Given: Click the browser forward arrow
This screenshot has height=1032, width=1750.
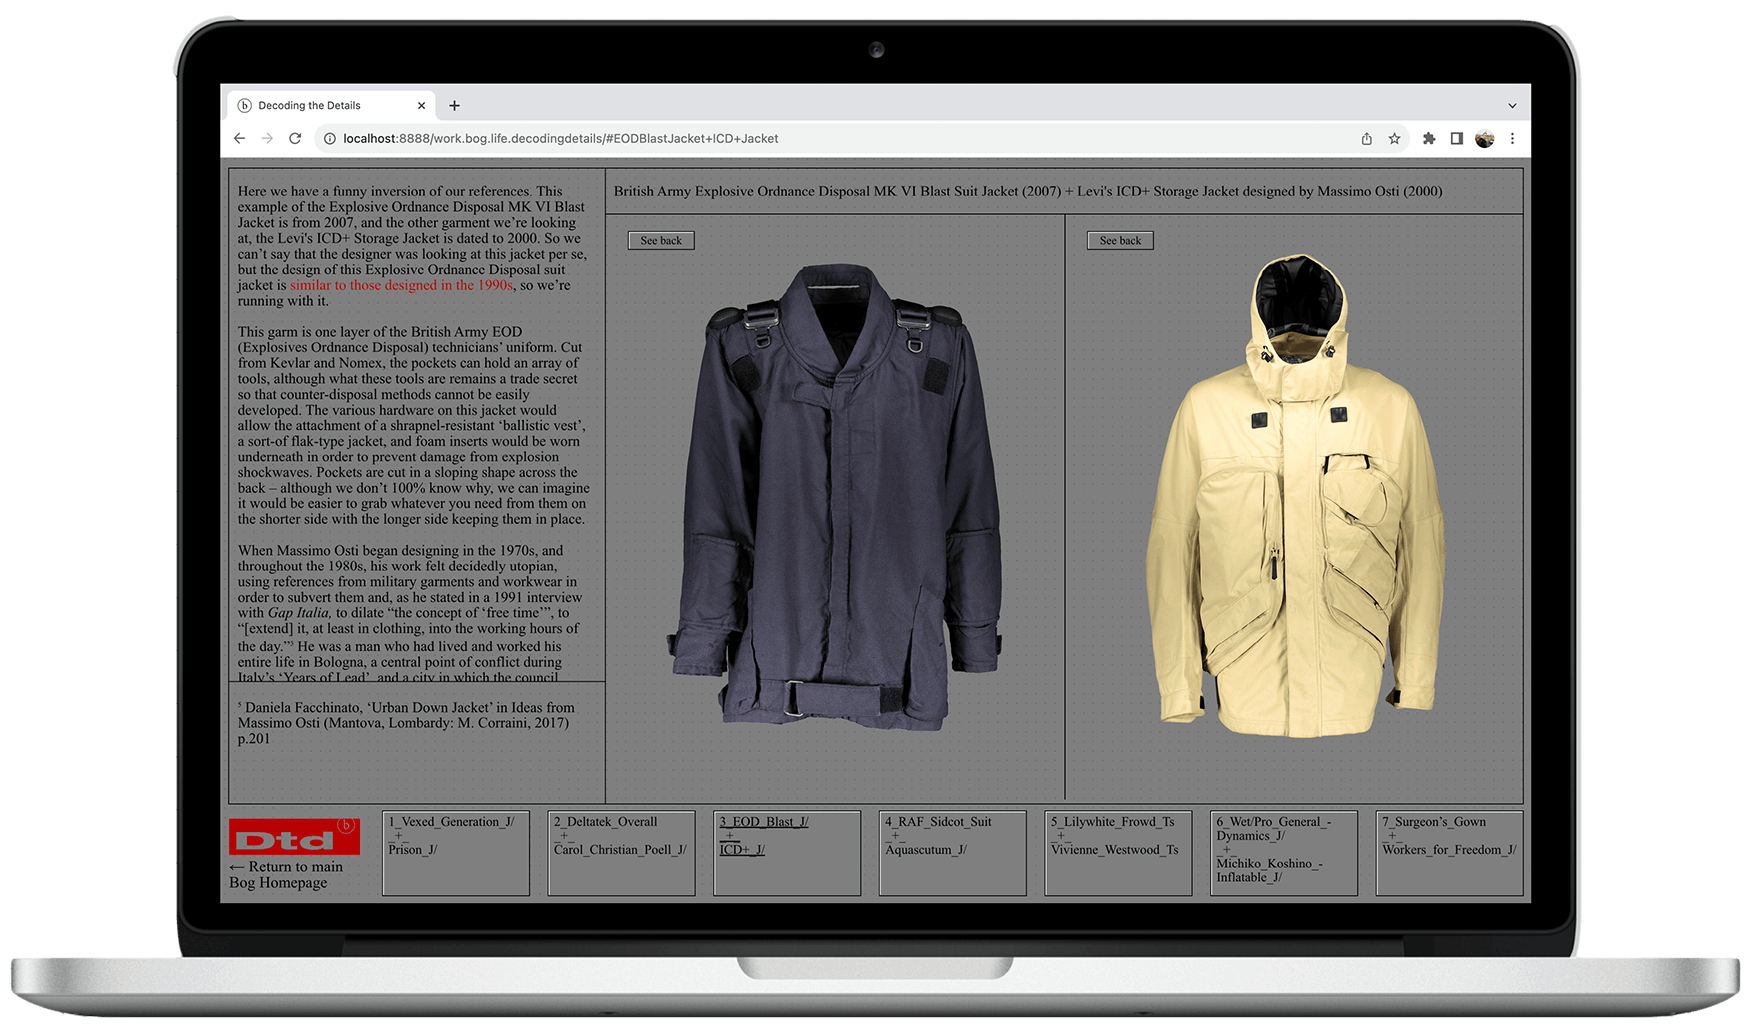Looking at the screenshot, I should pos(267,139).
